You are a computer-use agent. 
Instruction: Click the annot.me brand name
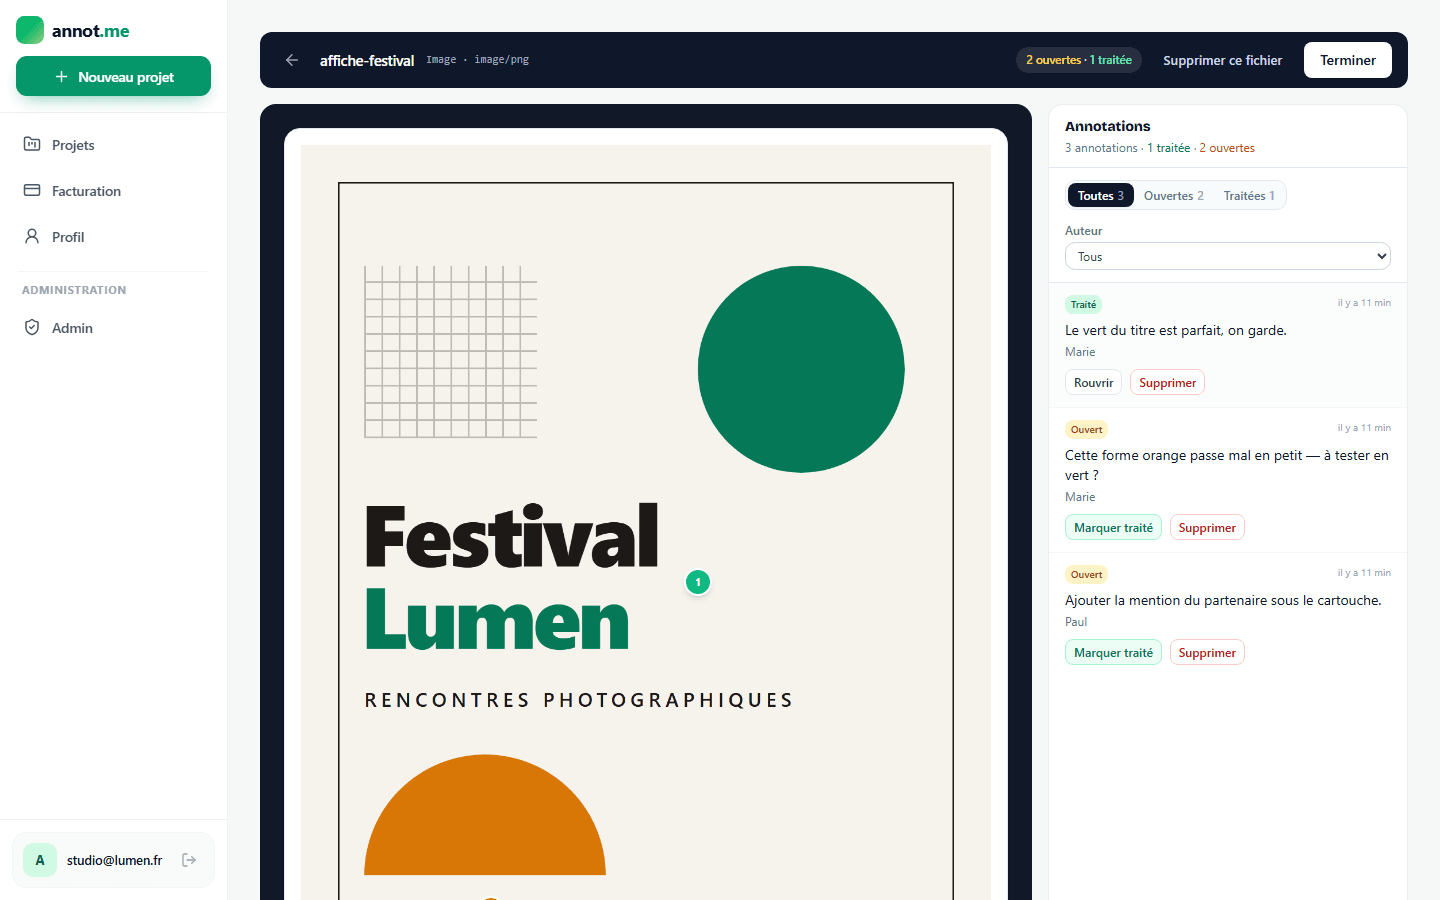coord(91,31)
